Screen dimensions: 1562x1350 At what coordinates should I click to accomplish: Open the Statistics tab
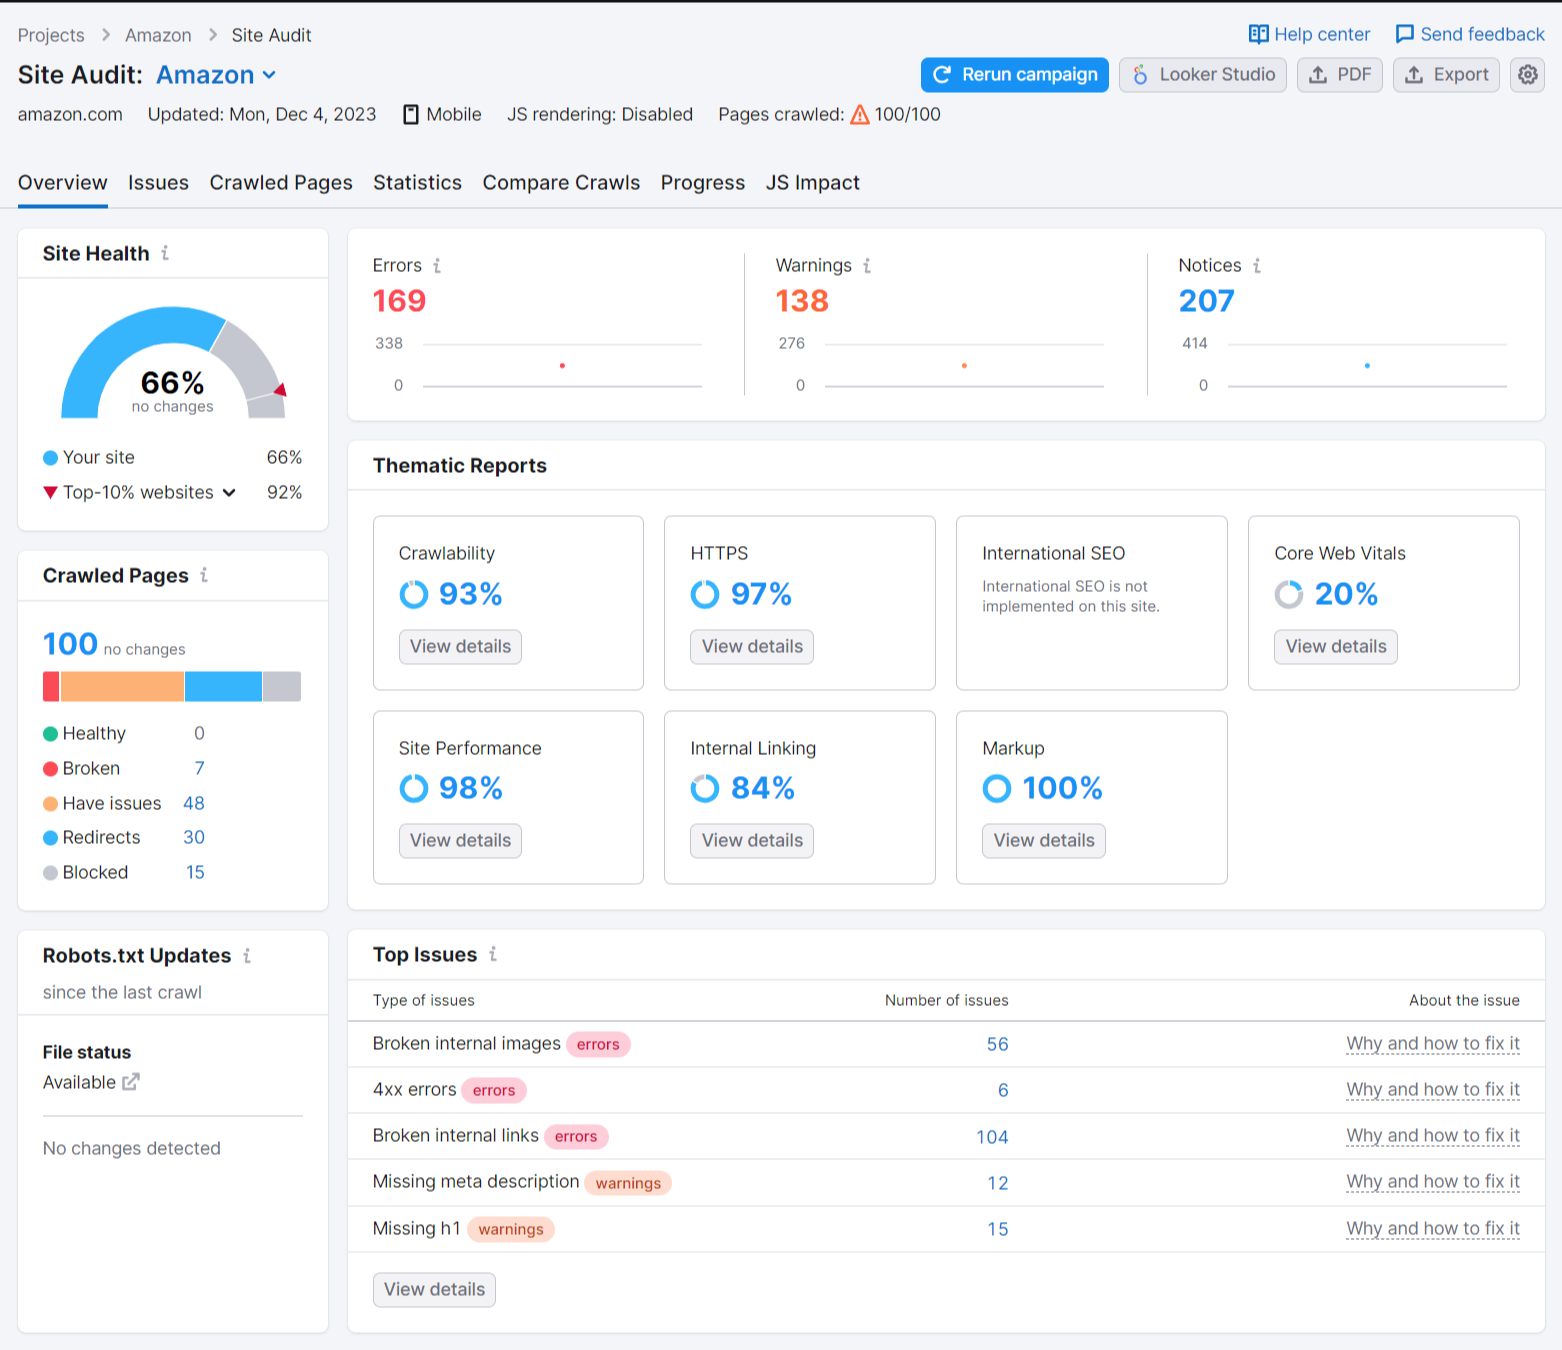tap(418, 183)
